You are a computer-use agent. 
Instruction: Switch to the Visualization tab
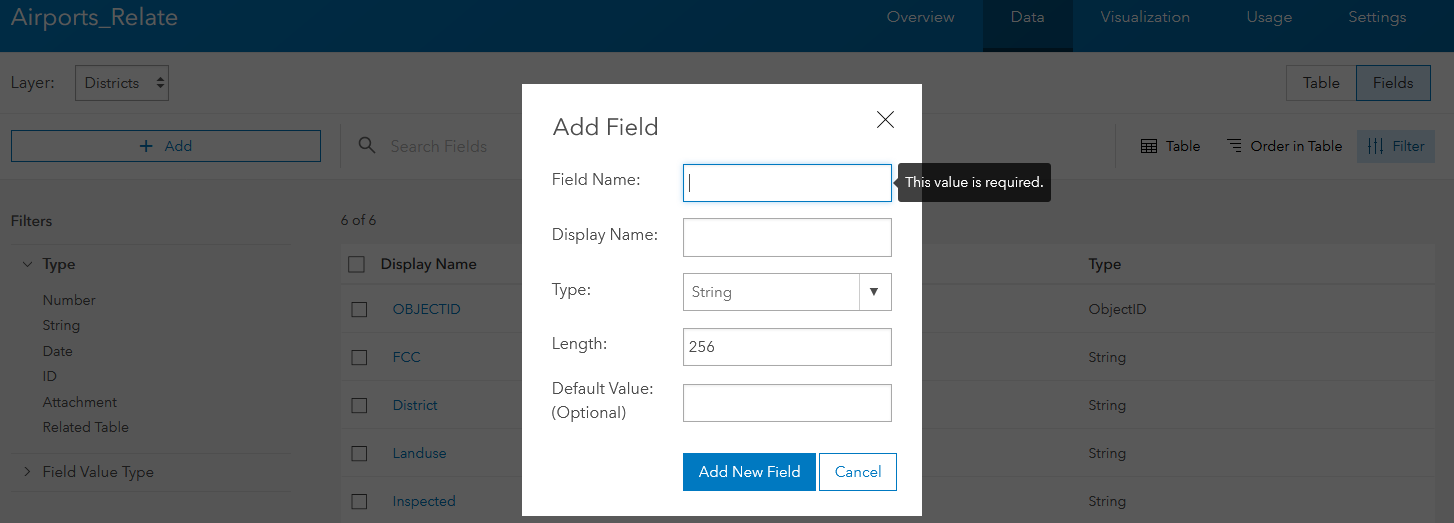pyautogui.click(x=1145, y=18)
